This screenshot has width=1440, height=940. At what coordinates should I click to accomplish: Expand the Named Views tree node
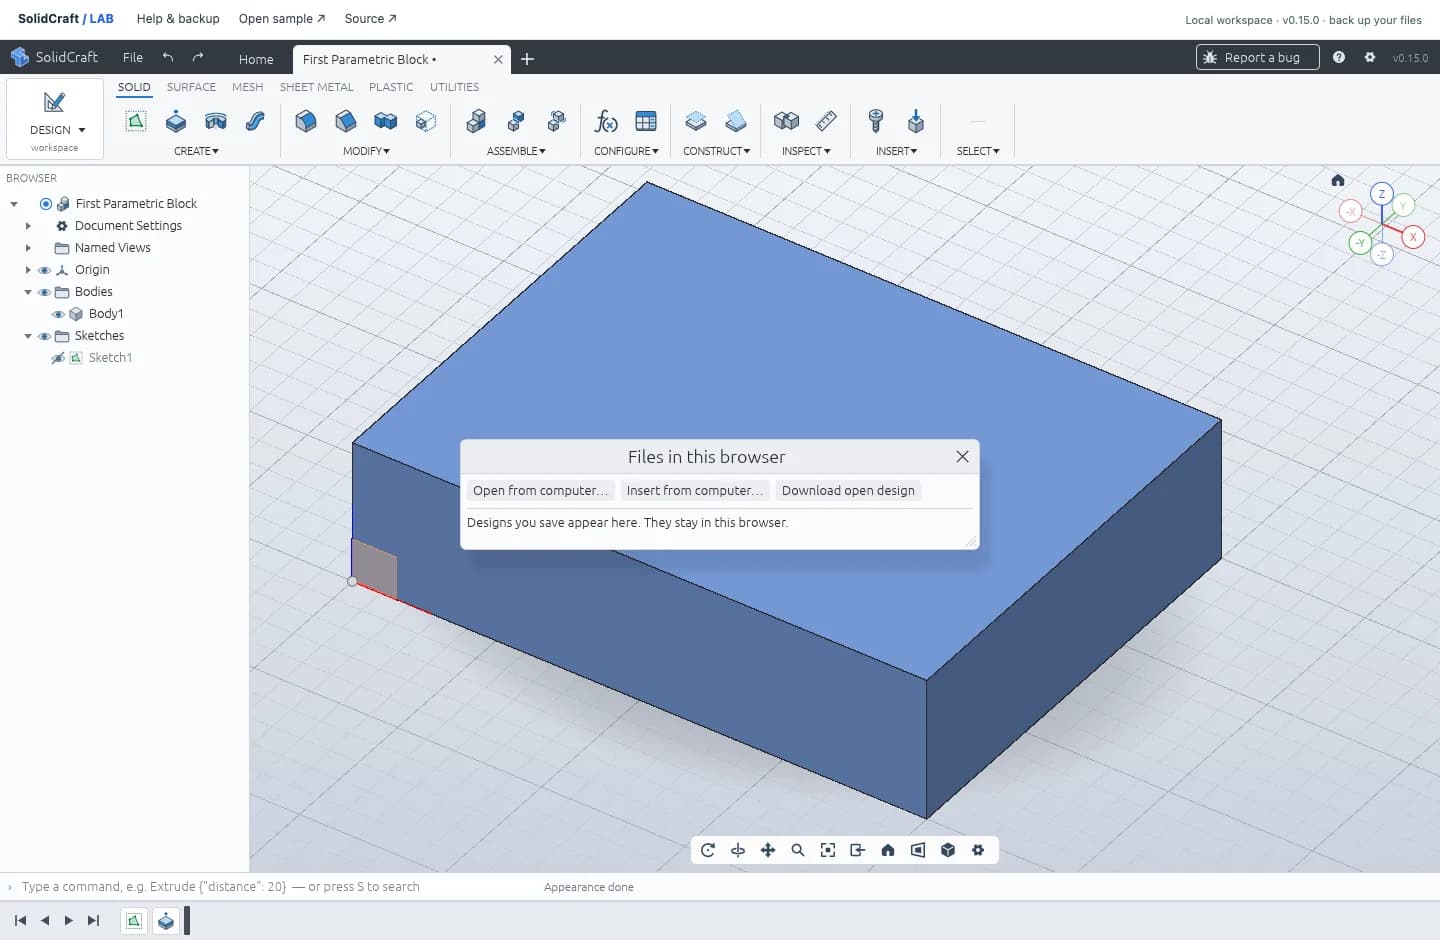[x=28, y=248]
